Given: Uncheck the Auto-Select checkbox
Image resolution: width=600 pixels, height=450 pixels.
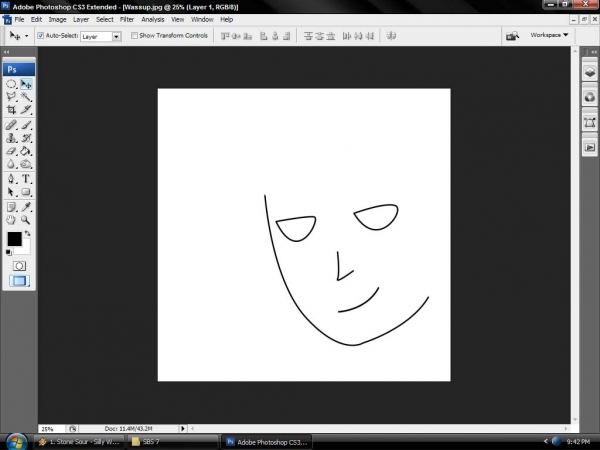Looking at the screenshot, I should (x=41, y=36).
